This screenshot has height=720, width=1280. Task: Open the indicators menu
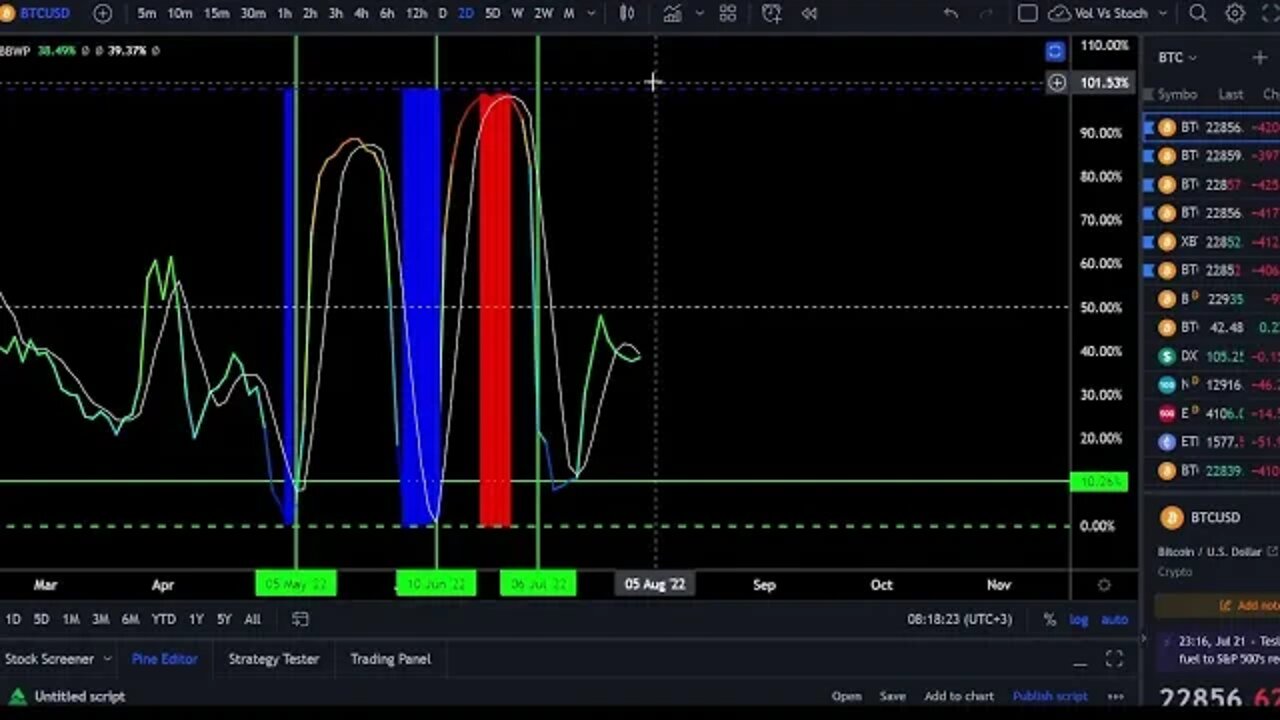coord(672,13)
